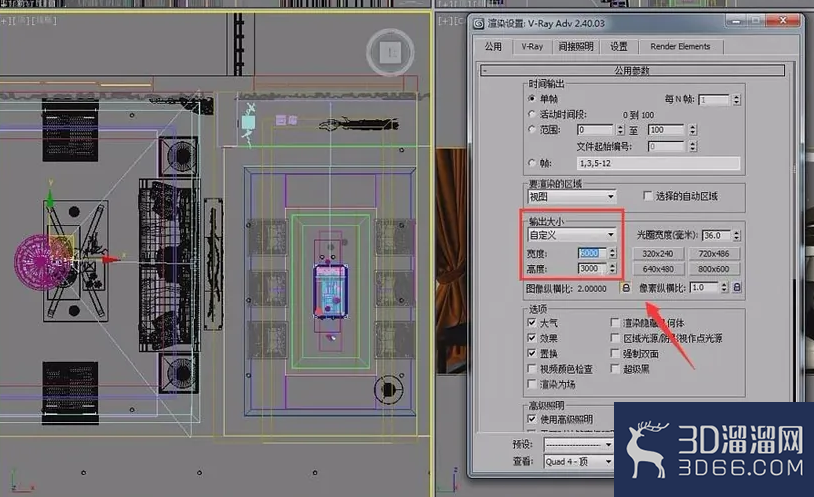Select 单帧 single frame radio button
814x497 pixels.
(532, 98)
